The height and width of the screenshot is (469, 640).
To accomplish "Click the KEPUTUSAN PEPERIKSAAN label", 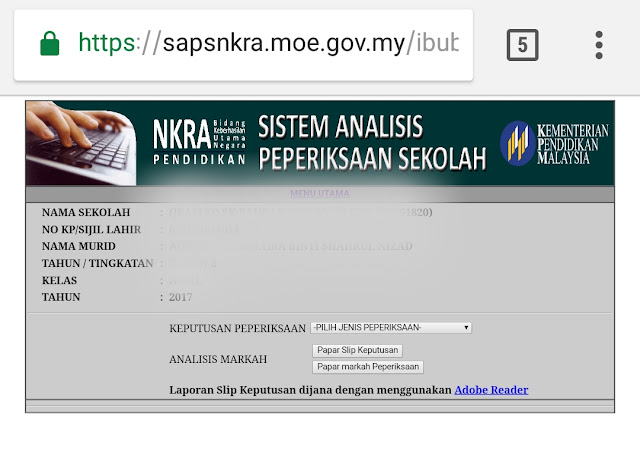I will (238, 328).
